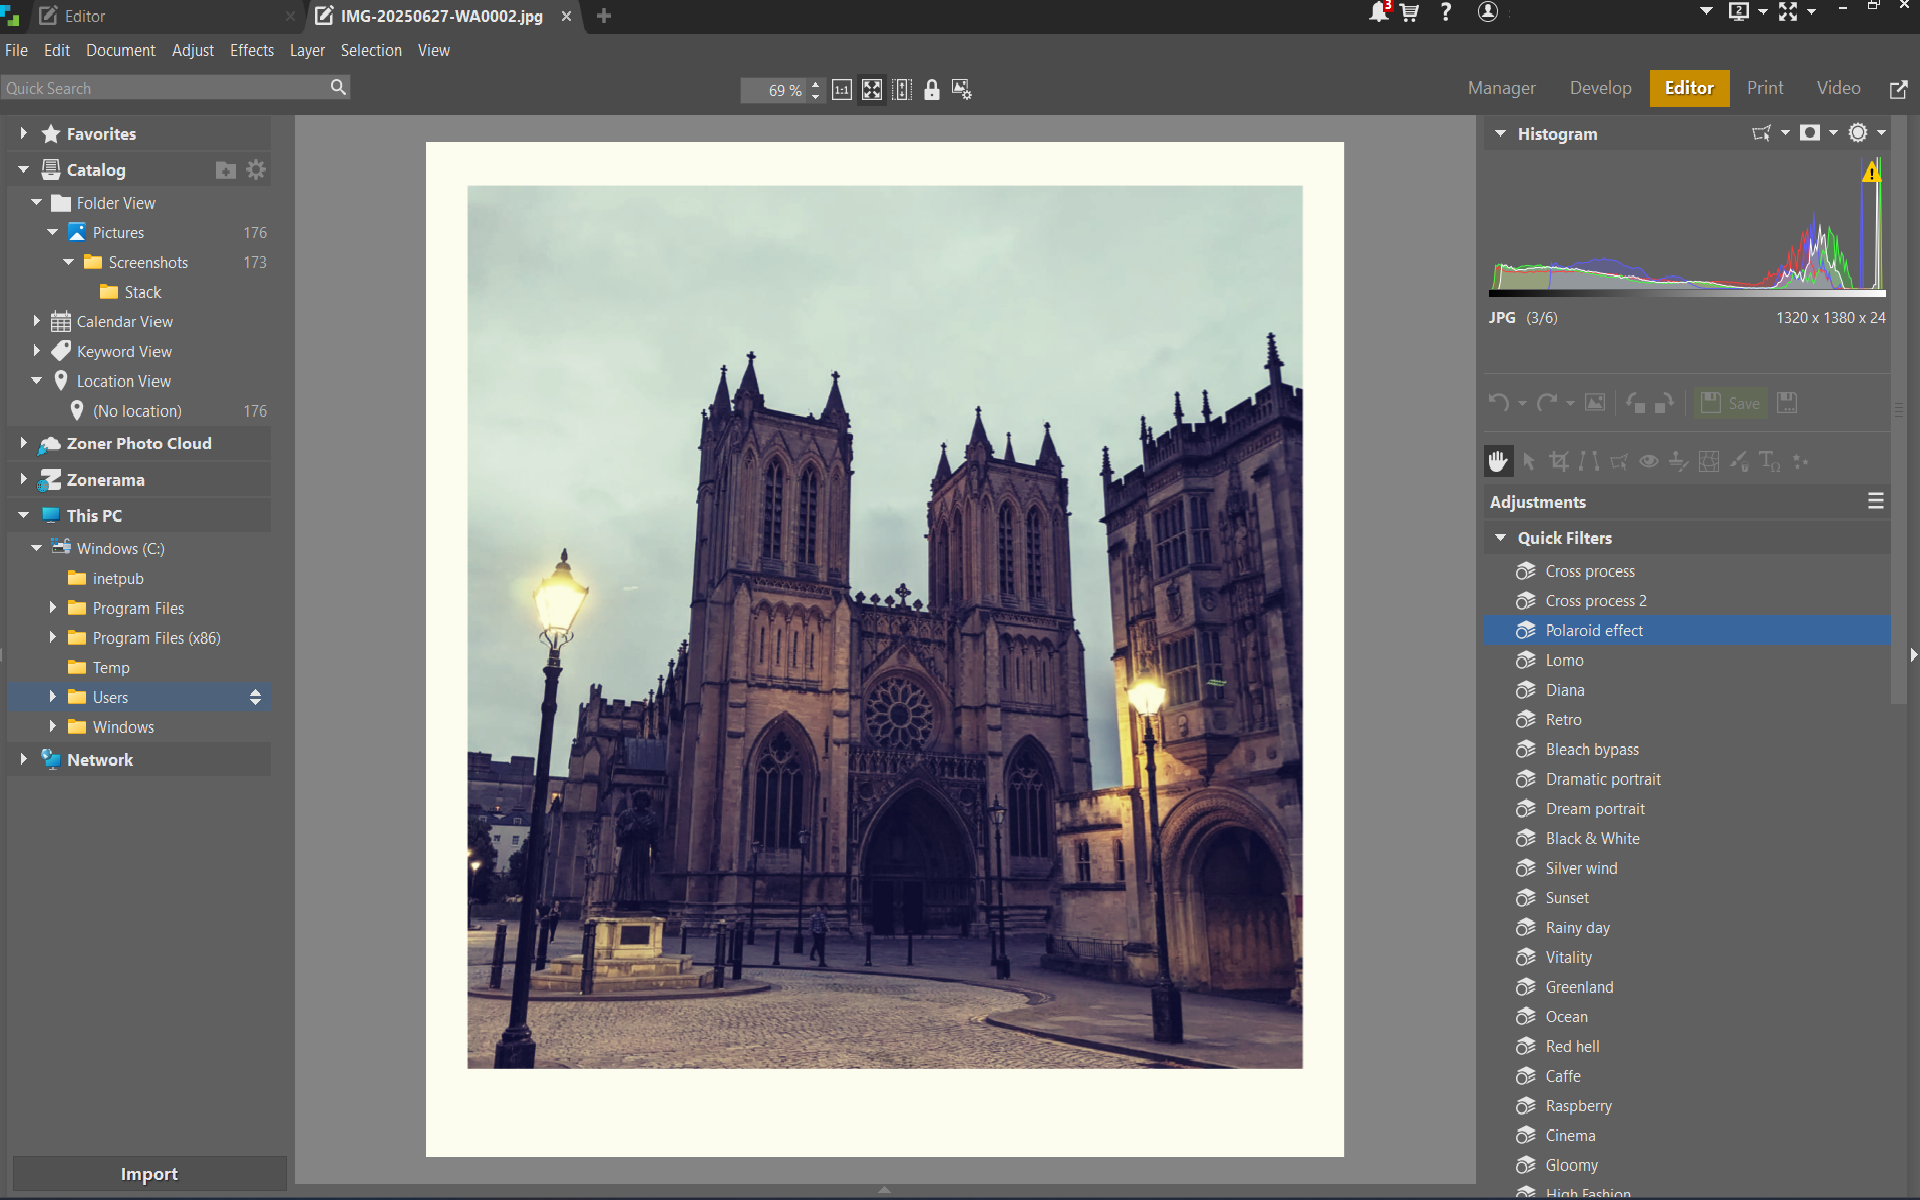1920x1200 pixels.
Task: Rotate the image left
Action: click(x=1636, y=403)
